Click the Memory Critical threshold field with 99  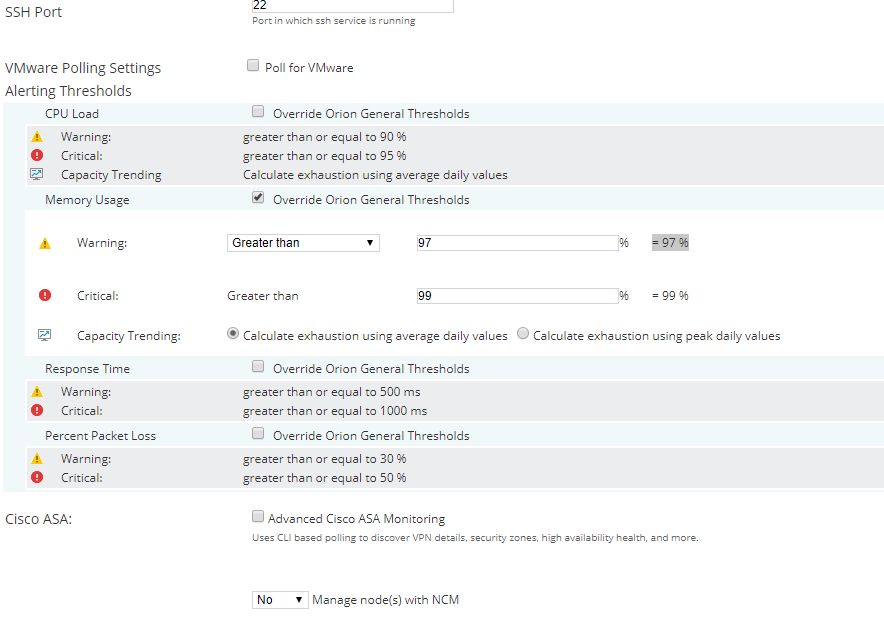click(518, 296)
